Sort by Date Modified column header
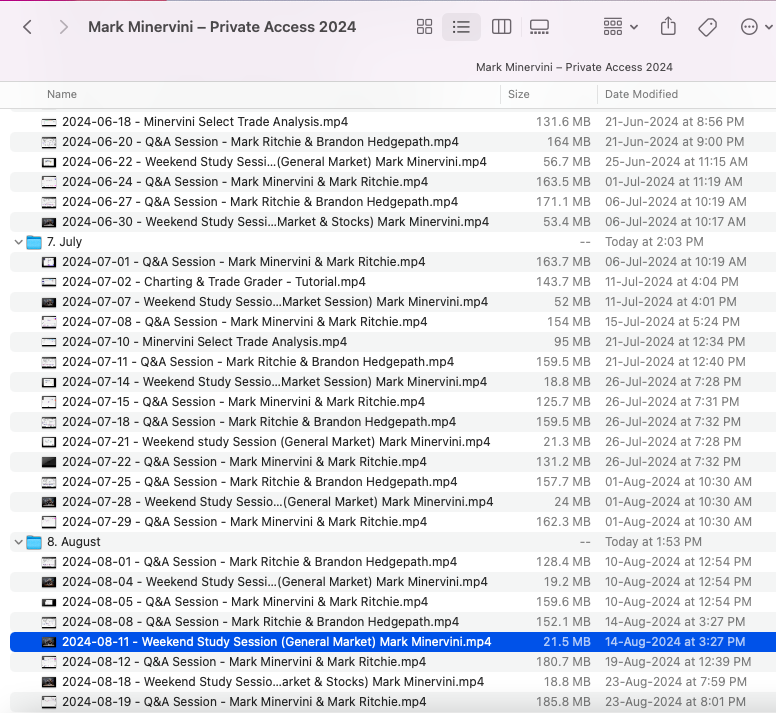 click(x=641, y=94)
